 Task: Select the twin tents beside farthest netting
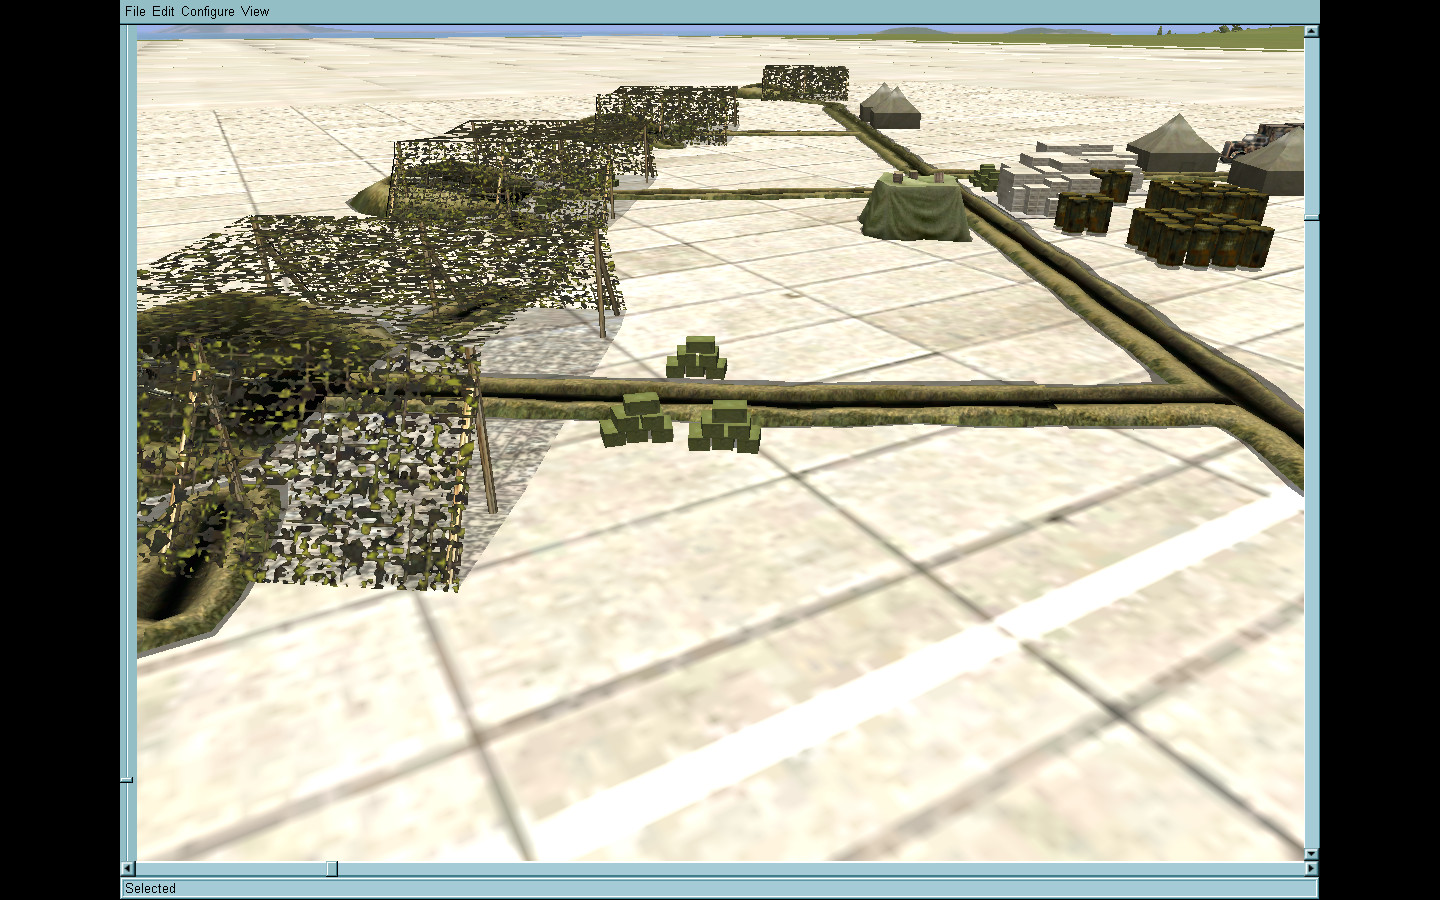tap(888, 106)
